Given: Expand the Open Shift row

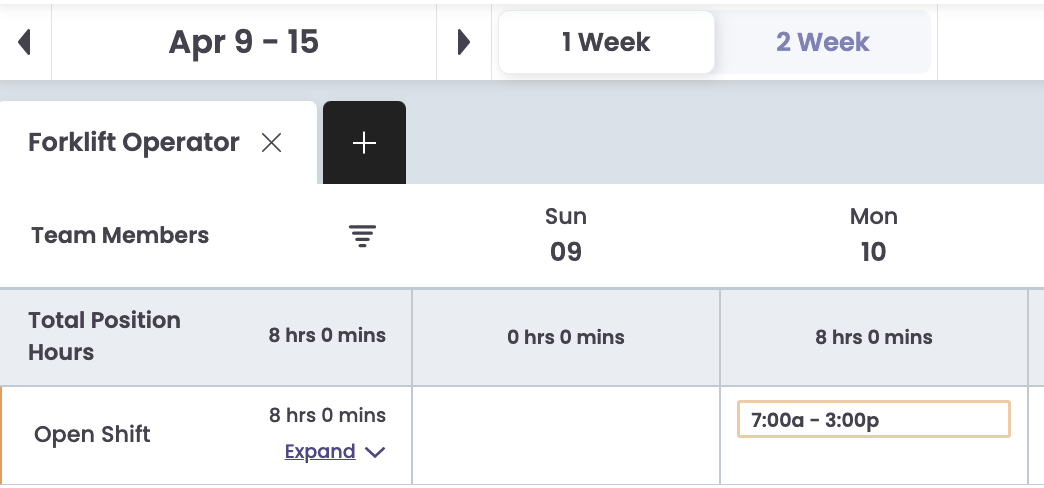Looking at the screenshot, I should [320, 451].
